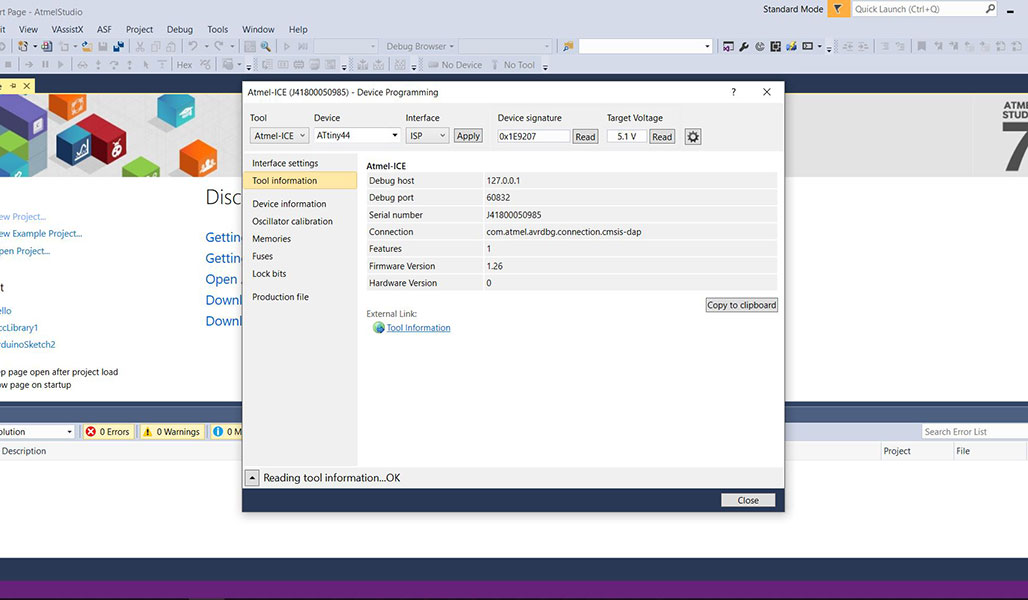The width and height of the screenshot is (1028, 600).
Task: Click the globe icon beside Tool Information
Action: click(378, 327)
